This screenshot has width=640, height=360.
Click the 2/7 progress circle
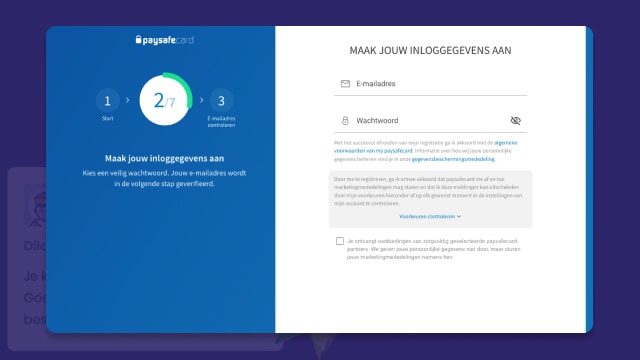(165, 100)
